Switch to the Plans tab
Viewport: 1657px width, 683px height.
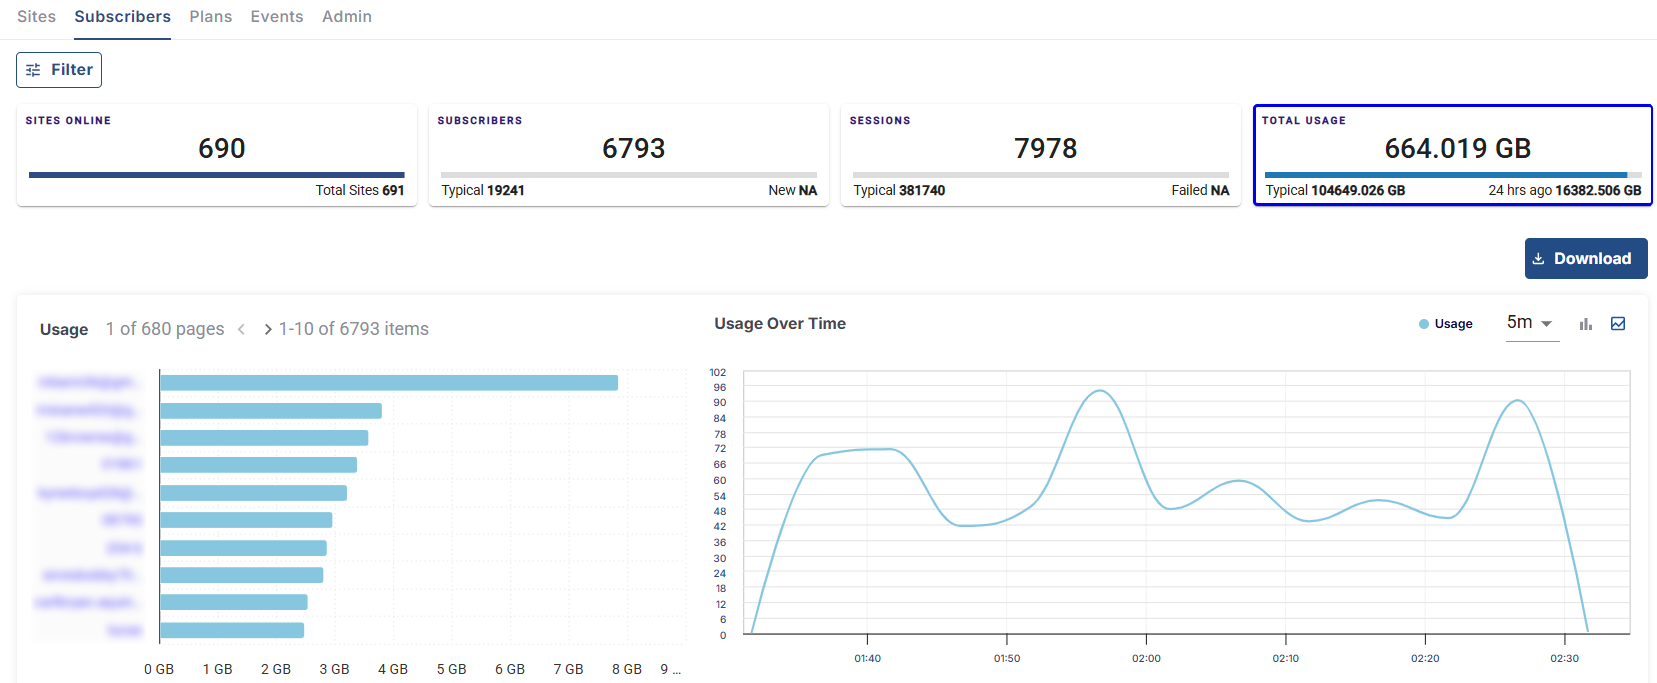[210, 17]
